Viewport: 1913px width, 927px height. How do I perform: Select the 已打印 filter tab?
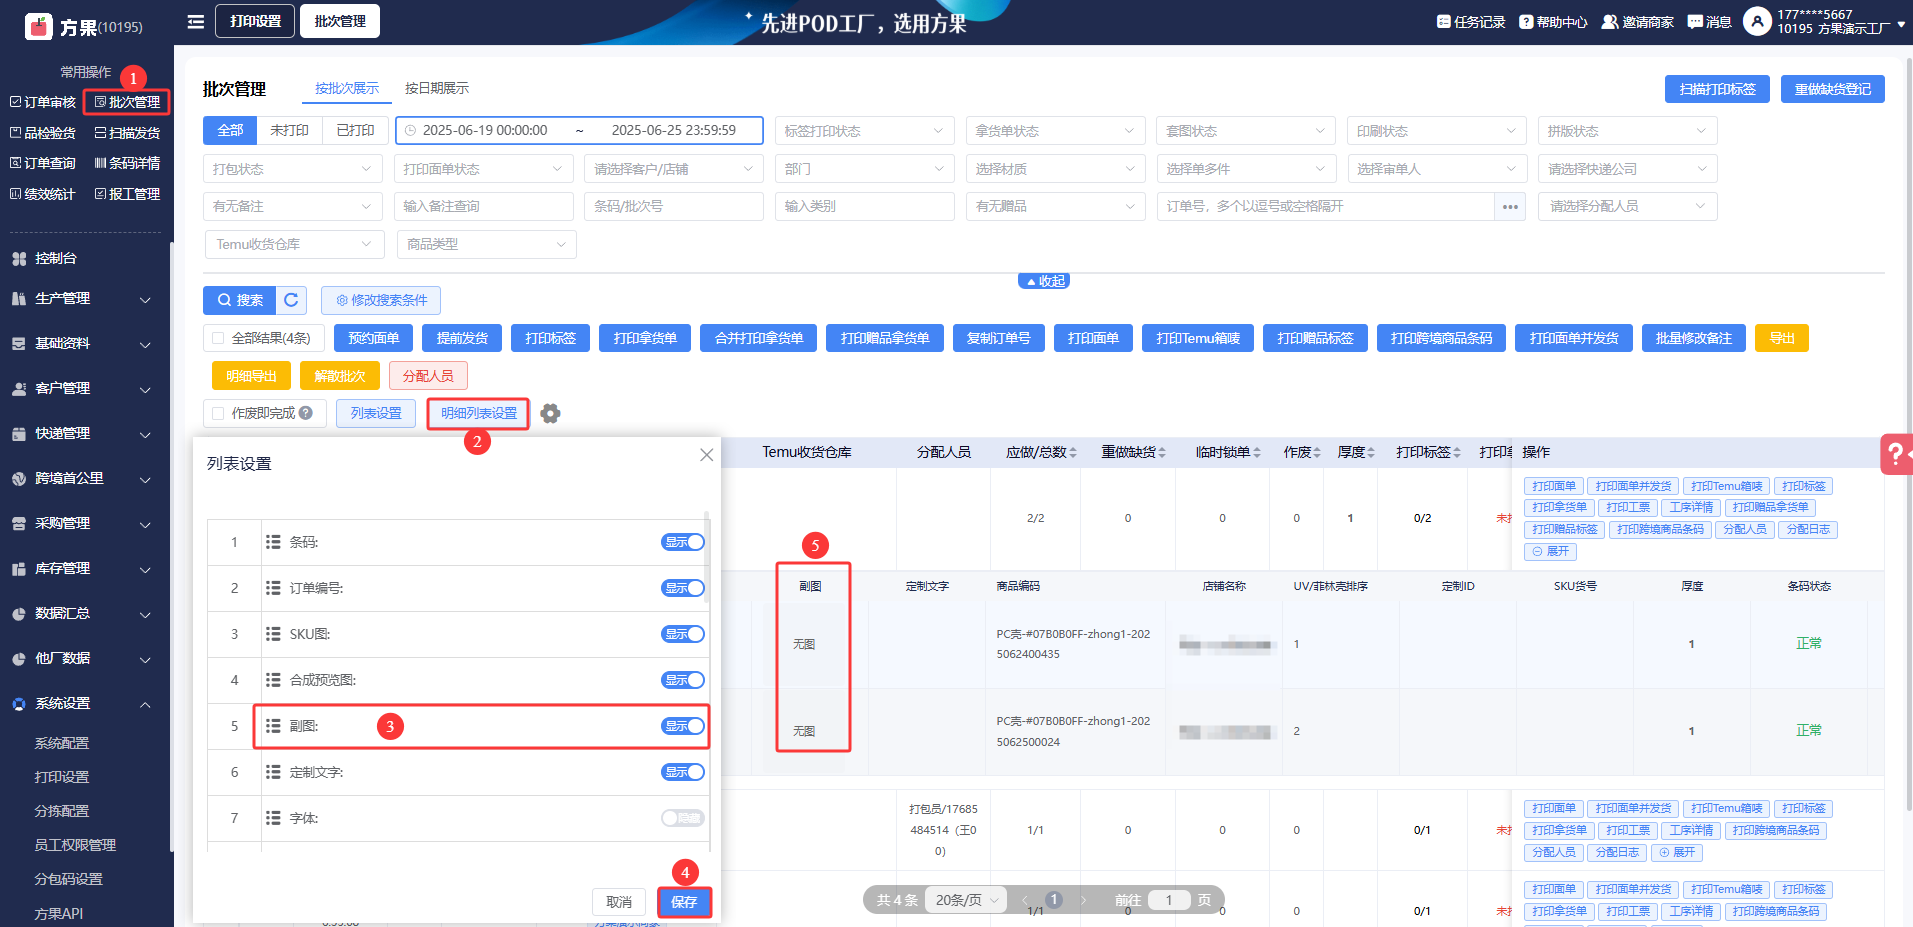[x=355, y=131]
